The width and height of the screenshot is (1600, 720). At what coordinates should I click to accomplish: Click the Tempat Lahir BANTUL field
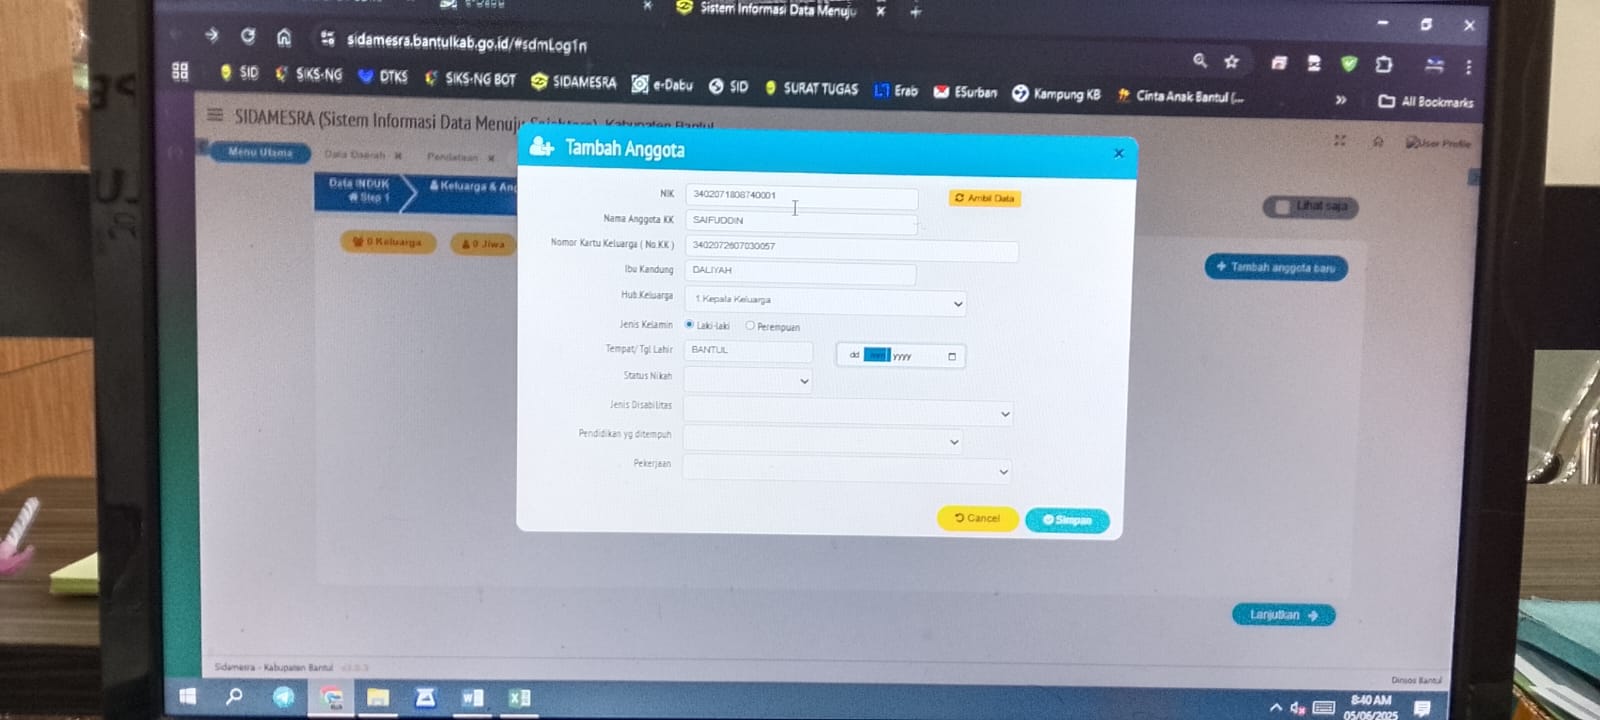[748, 350]
